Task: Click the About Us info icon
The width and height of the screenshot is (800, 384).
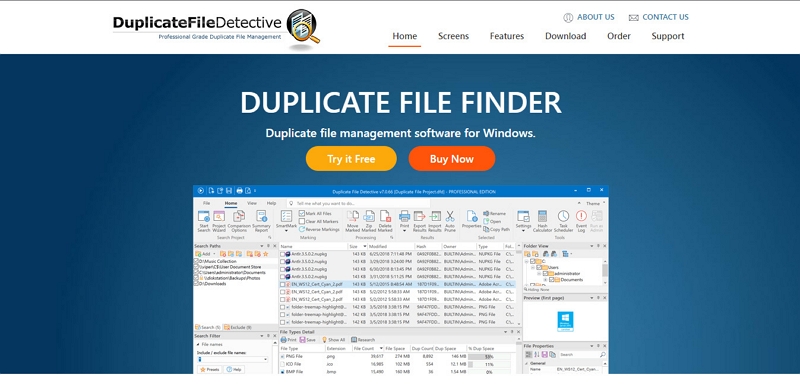Action: (568, 18)
